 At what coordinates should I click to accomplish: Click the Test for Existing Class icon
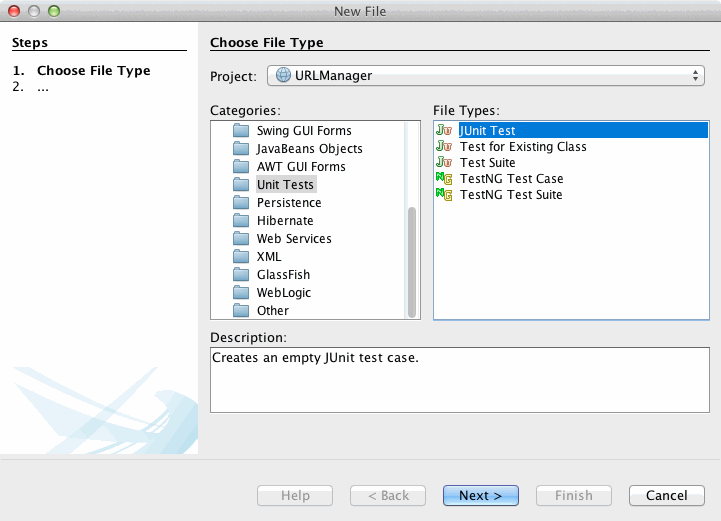click(444, 146)
